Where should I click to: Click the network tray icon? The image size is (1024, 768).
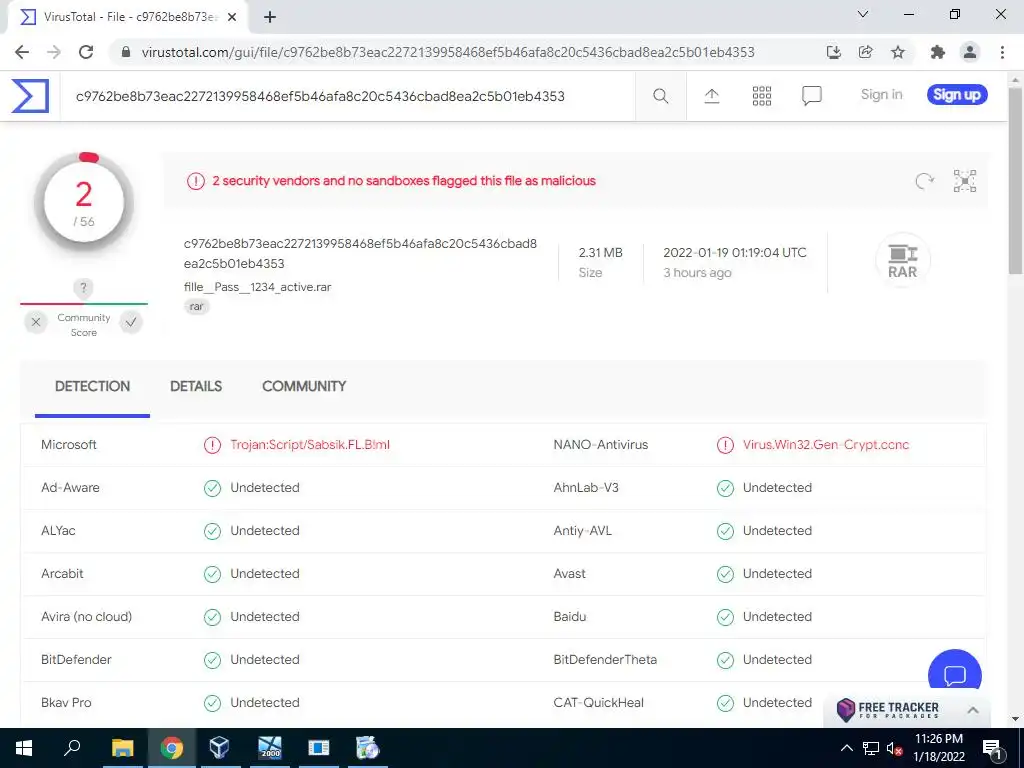[x=871, y=748]
